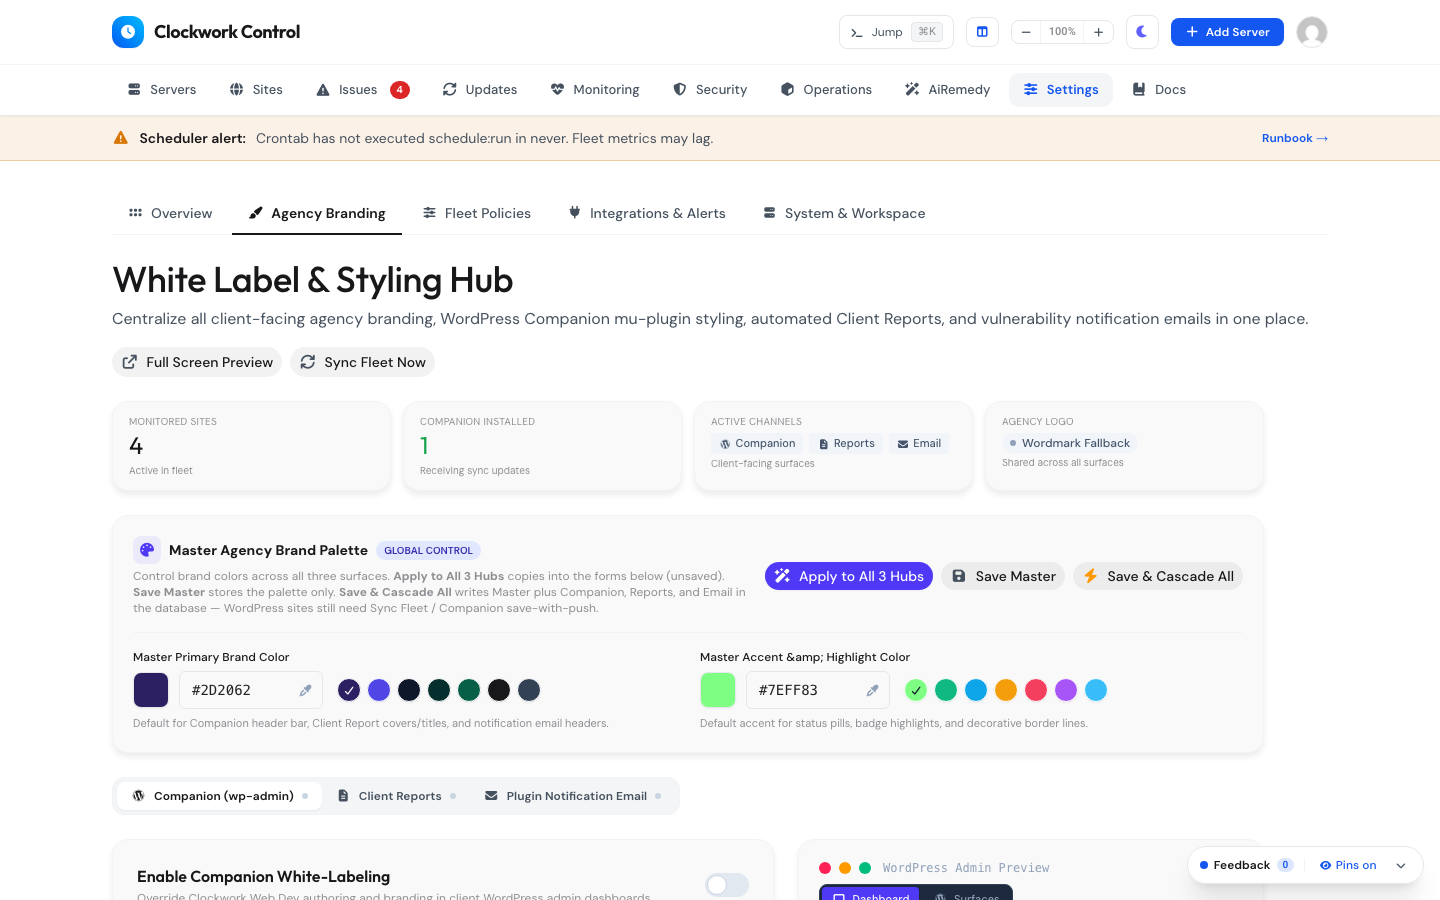Click the #2D2062 primary hex input field
Image resolution: width=1440 pixels, height=900 pixels.
(x=251, y=690)
